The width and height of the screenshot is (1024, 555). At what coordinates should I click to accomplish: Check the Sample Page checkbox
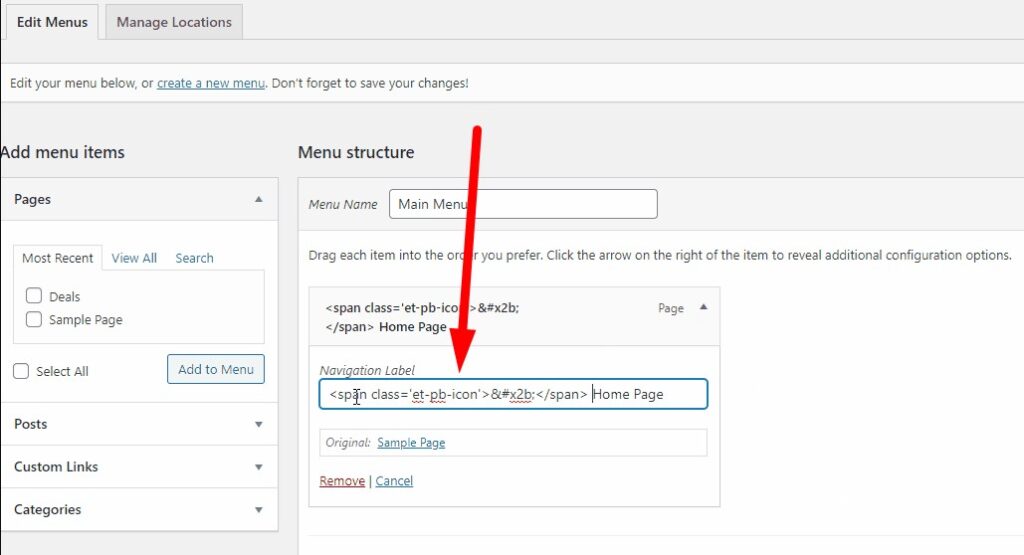coord(33,319)
